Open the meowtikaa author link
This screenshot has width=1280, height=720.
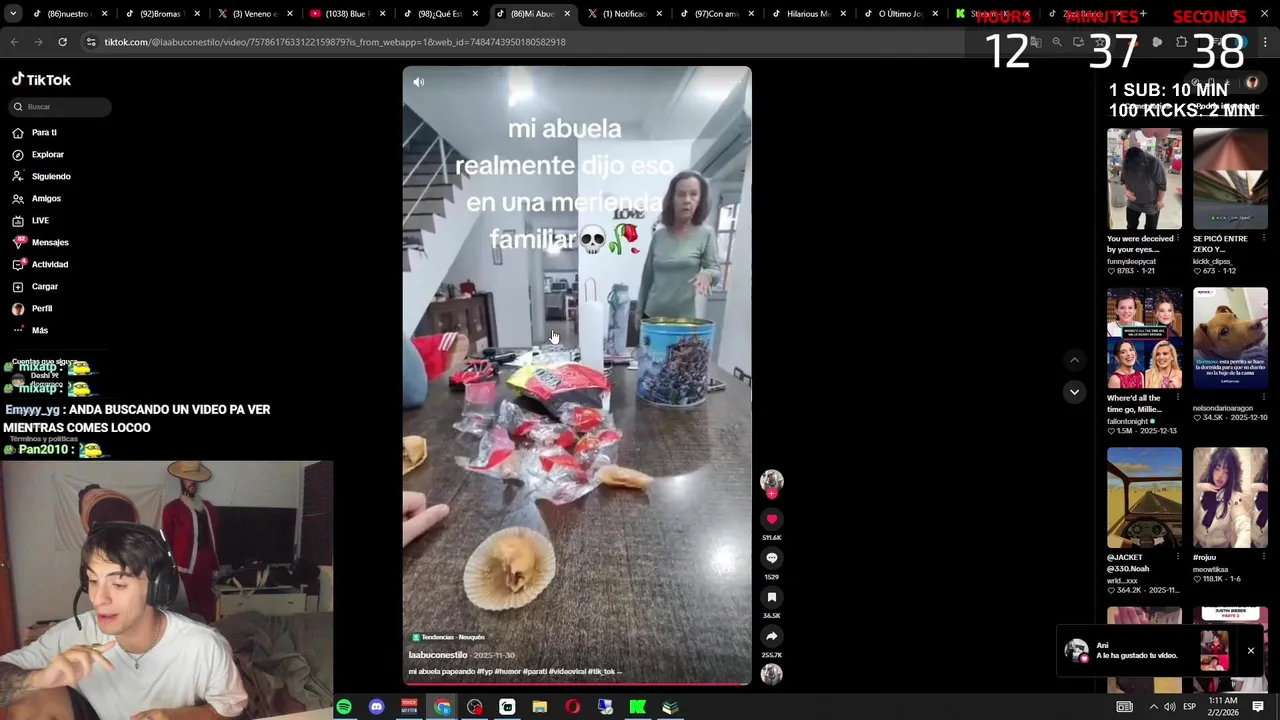click(x=1210, y=569)
